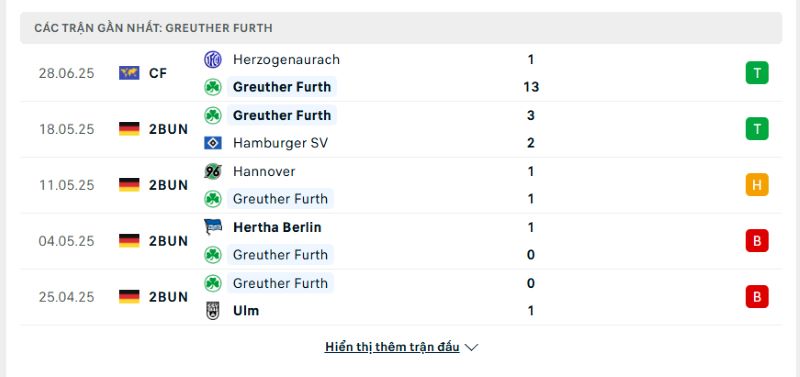Click the Hamburger SV club crest
The height and width of the screenshot is (377, 800).
point(213,143)
